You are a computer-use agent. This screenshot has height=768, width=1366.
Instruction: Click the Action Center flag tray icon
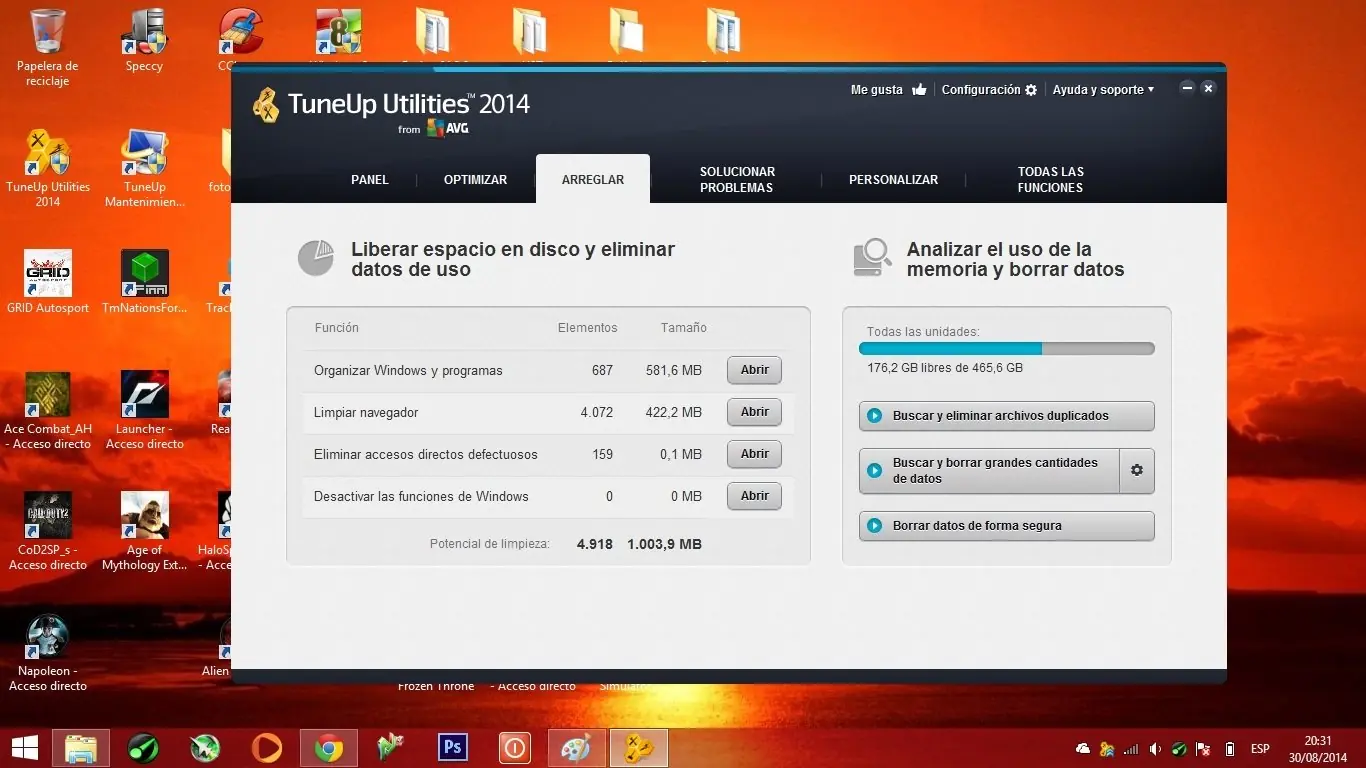1205,749
